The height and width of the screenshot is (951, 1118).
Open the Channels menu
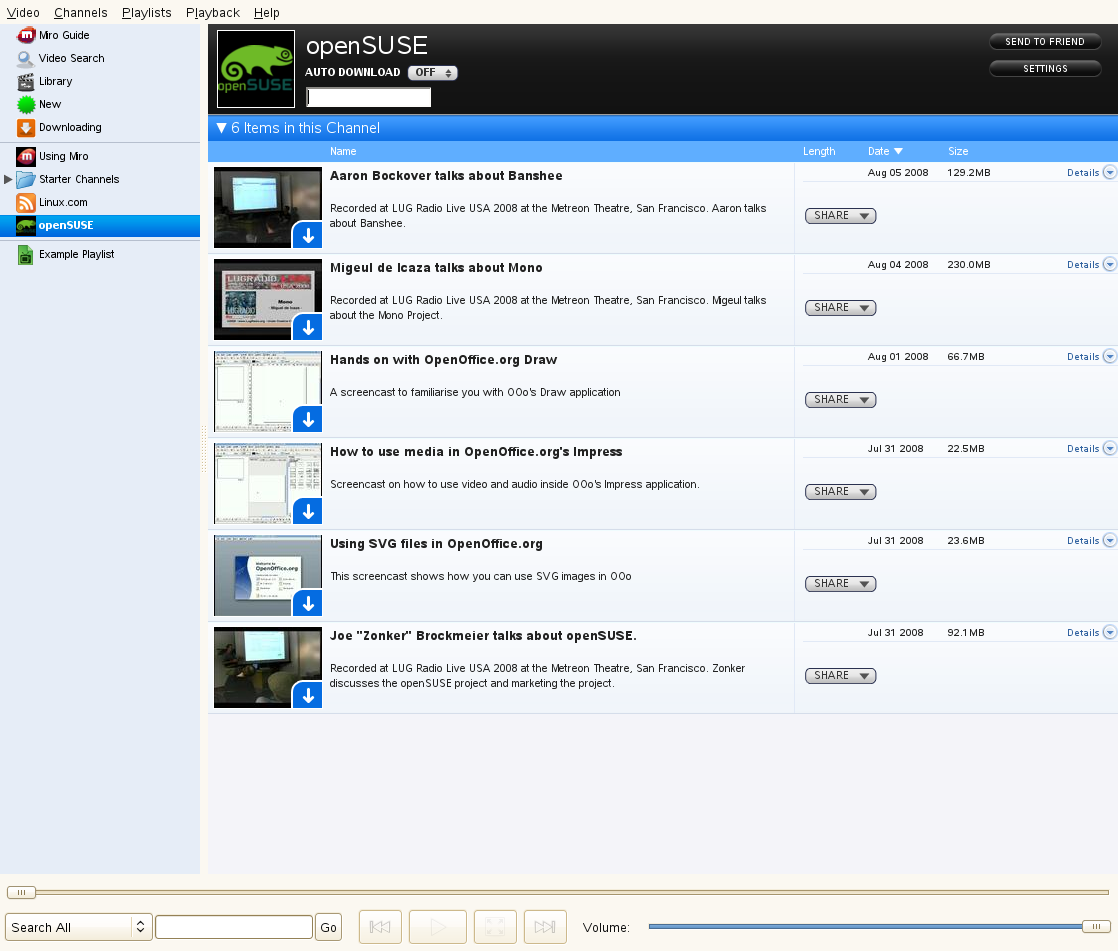click(x=81, y=12)
